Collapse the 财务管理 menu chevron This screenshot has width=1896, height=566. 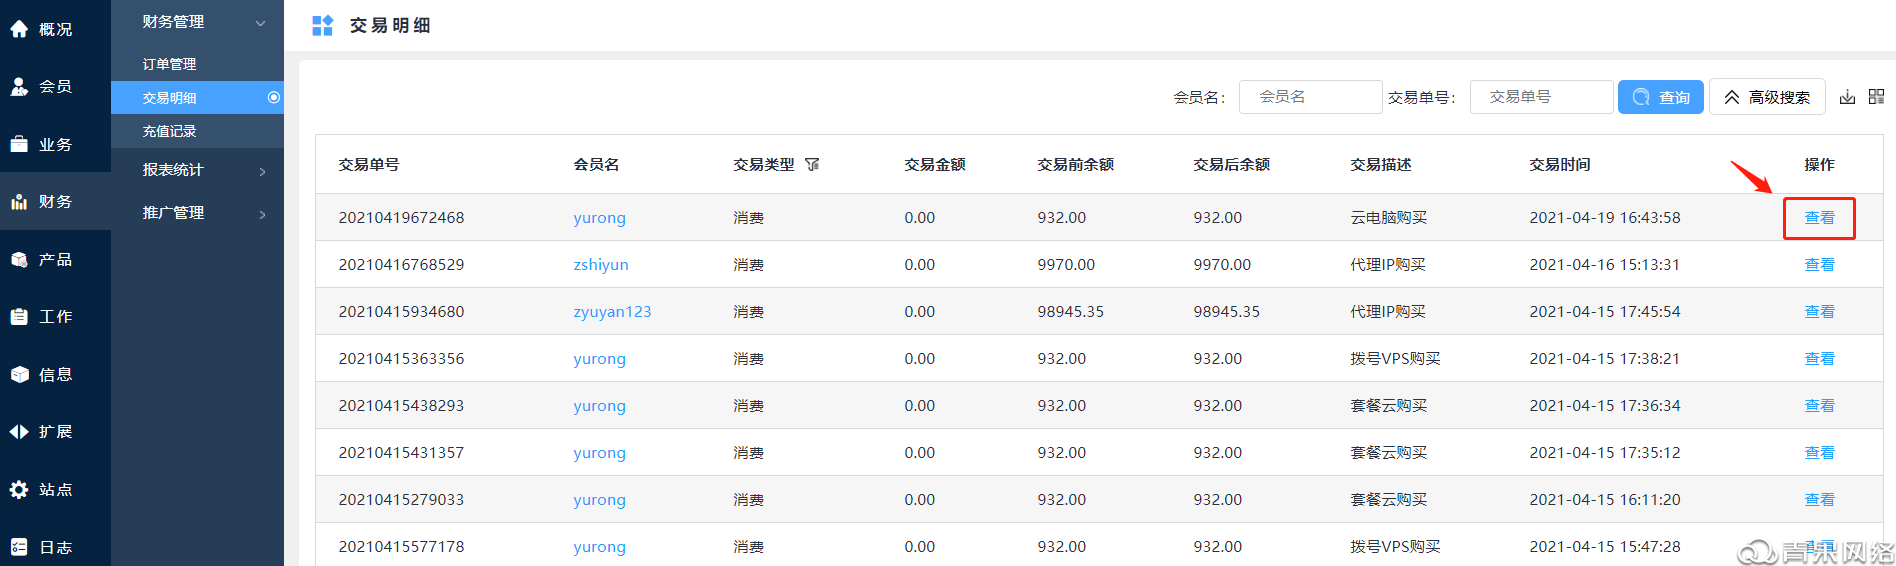(x=261, y=23)
